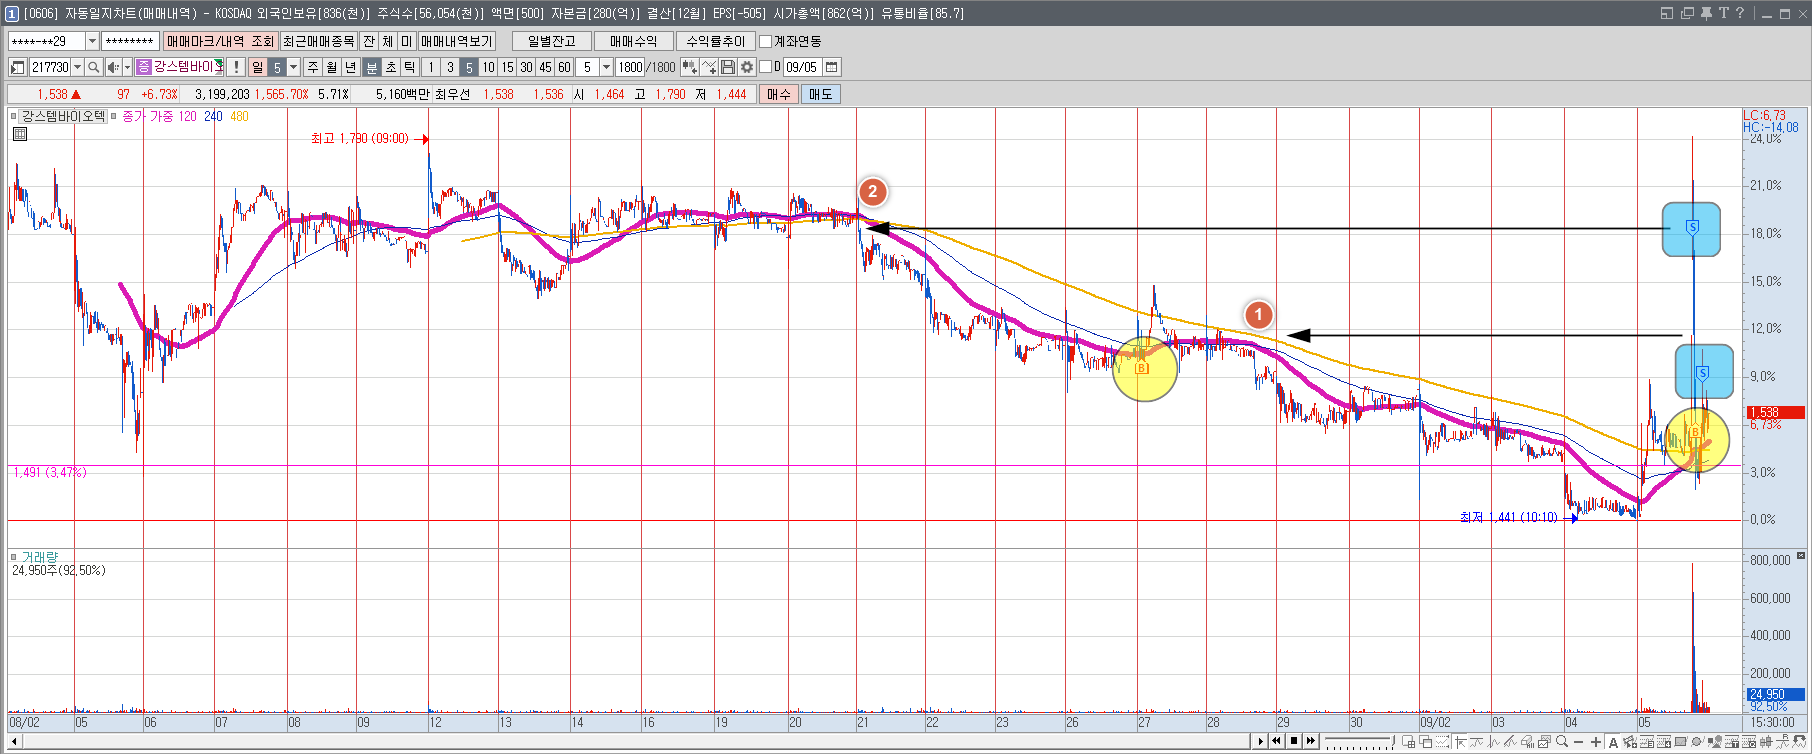This screenshot has width=1812, height=754.
Task: Select the 년 yearly period toggle
Action: coord(351,67)
